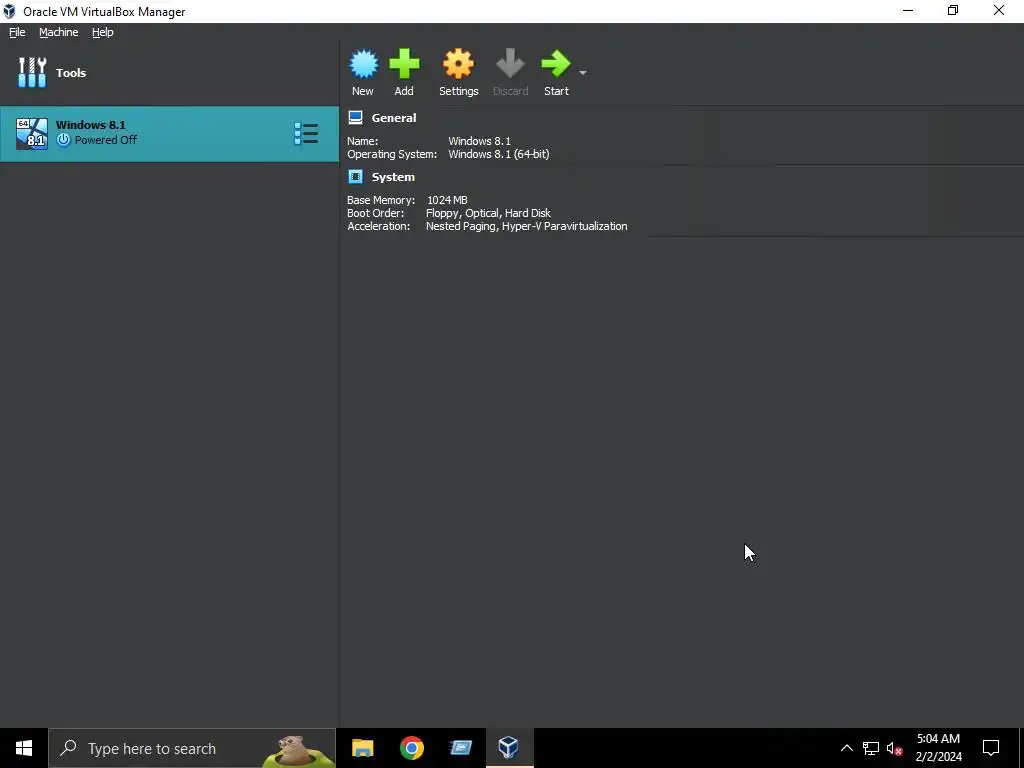The height and width of the screenshot is (768, 1024).
Task: Show hidden system tray icons
Action: 846,748
